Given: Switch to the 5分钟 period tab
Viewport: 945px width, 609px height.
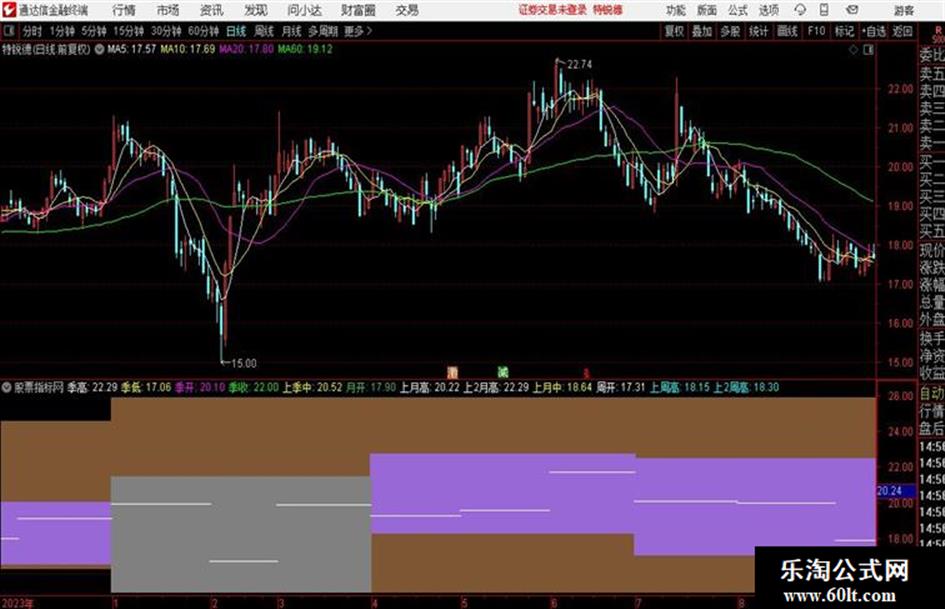Looking at the screenshot, I should (x=93, y=31).
